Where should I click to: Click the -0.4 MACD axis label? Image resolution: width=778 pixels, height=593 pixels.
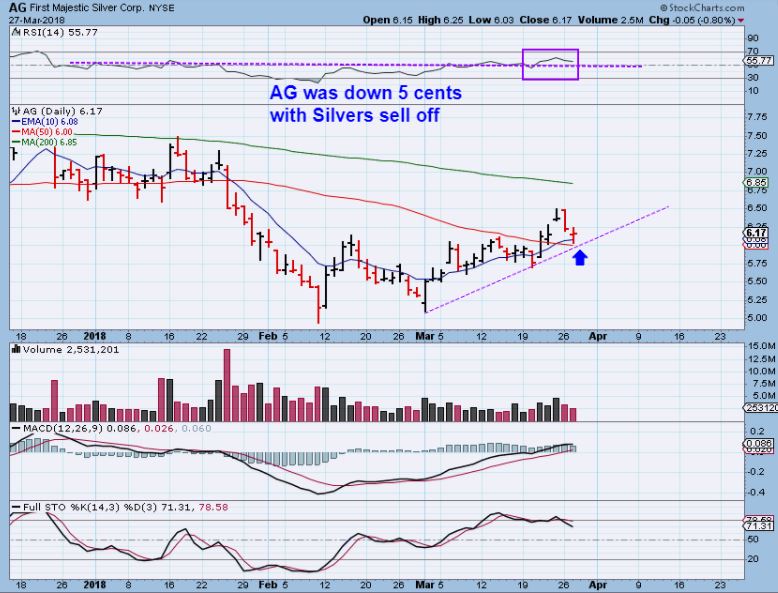756,492
